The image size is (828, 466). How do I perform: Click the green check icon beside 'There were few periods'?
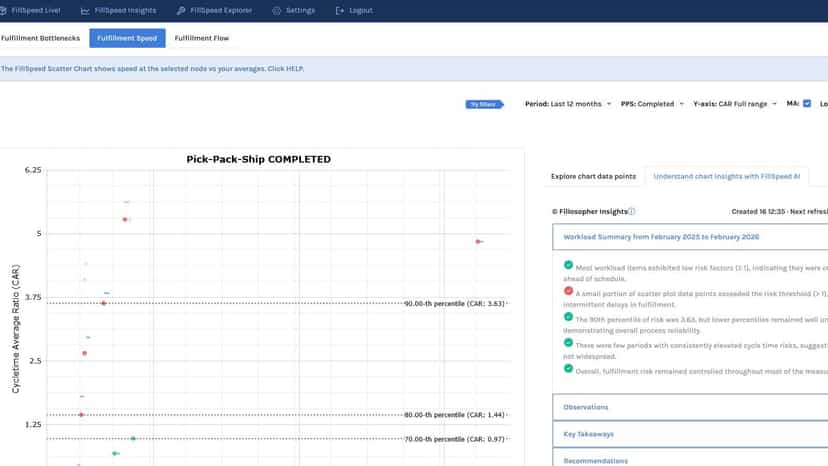coord(568,342)
